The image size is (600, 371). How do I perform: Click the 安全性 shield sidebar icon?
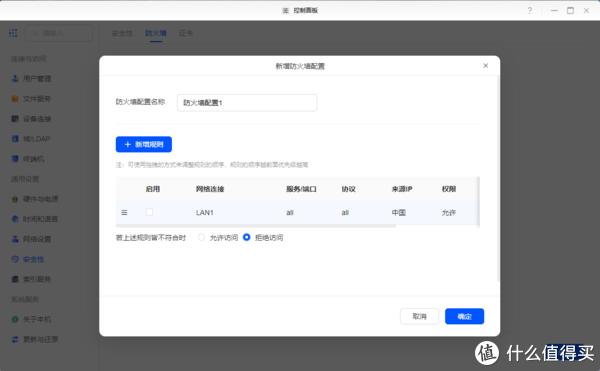pyautogui.click(x=15, y=259)
